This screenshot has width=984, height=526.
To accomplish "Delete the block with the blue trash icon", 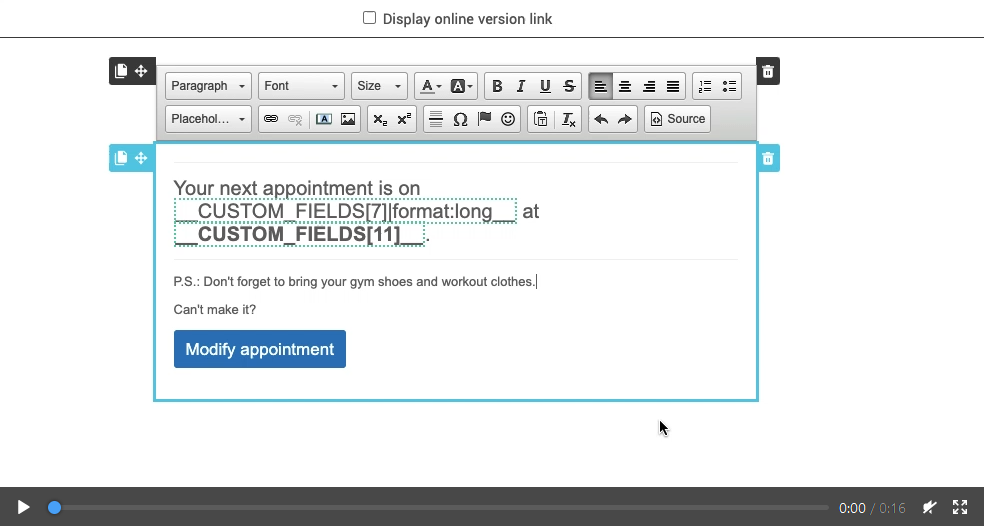I will click(768, 158).
